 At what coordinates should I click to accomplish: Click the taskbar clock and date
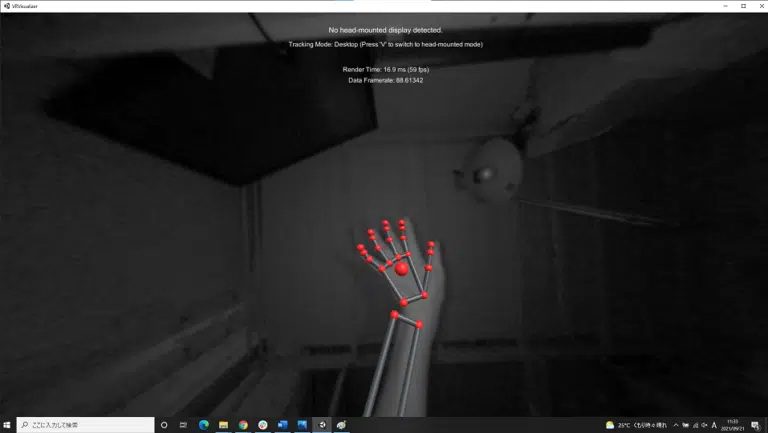point(735,425)
